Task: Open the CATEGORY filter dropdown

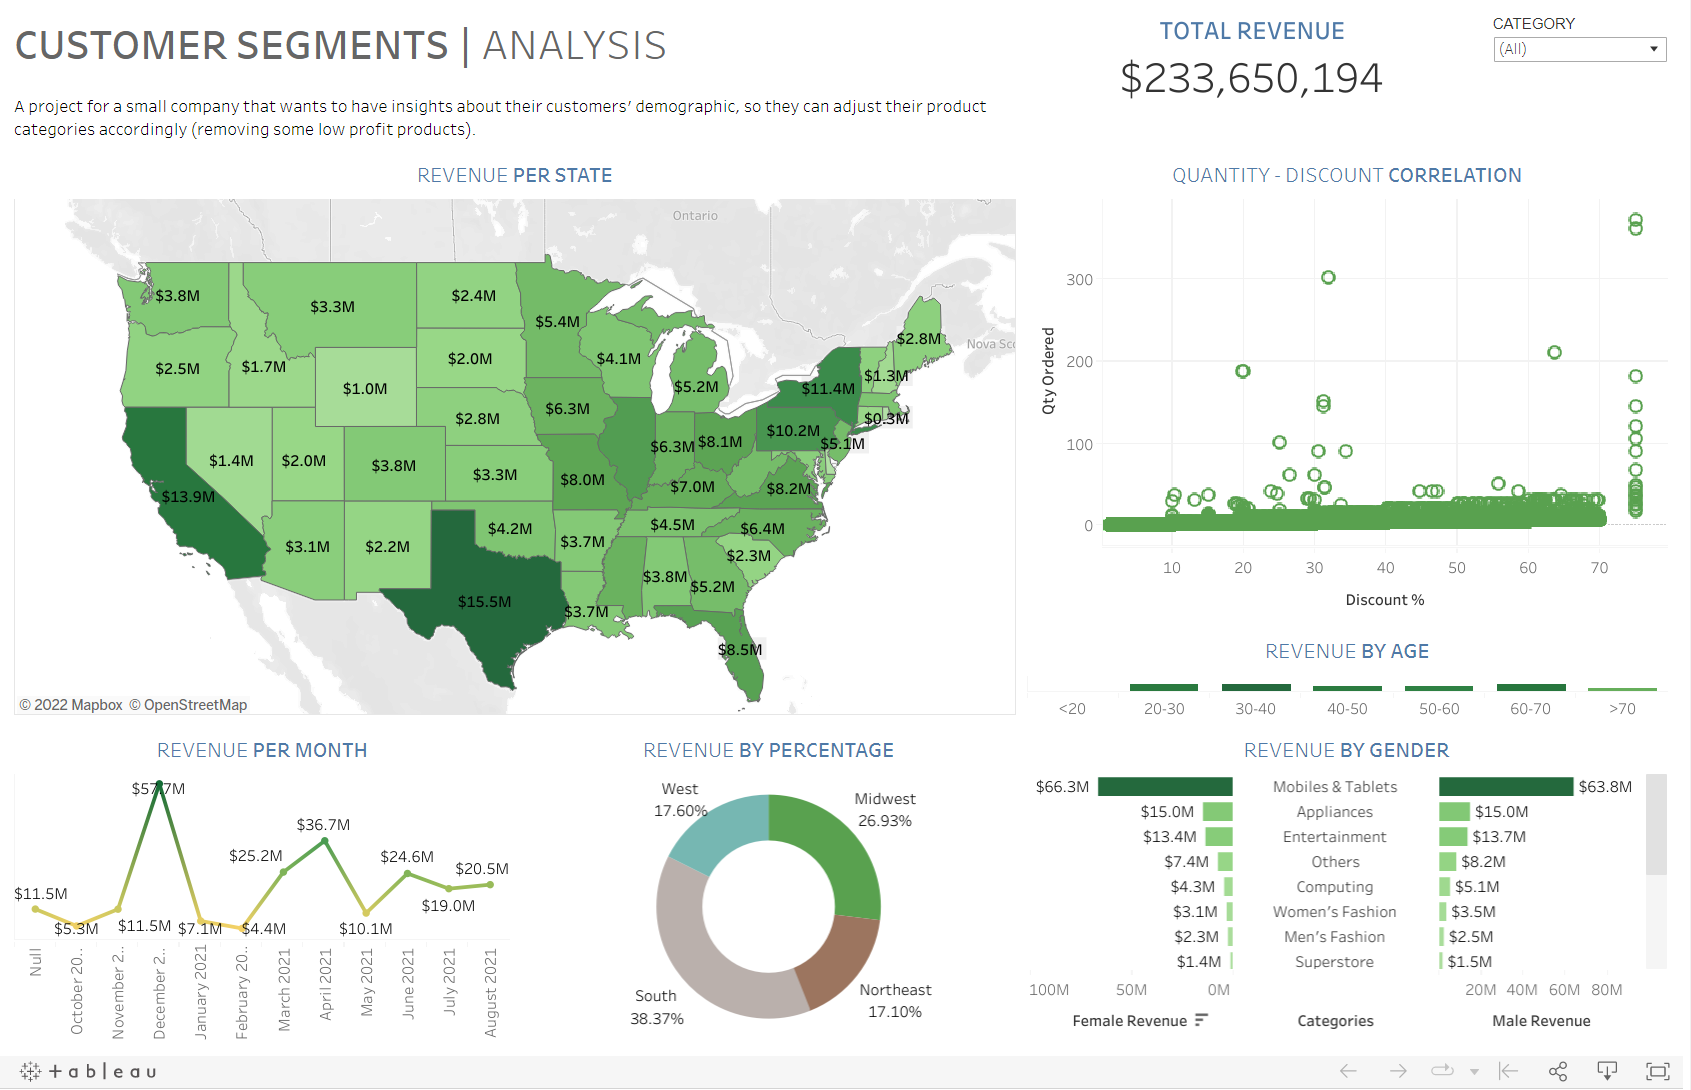Action: pyautogui.click(x=1580, y=49)
